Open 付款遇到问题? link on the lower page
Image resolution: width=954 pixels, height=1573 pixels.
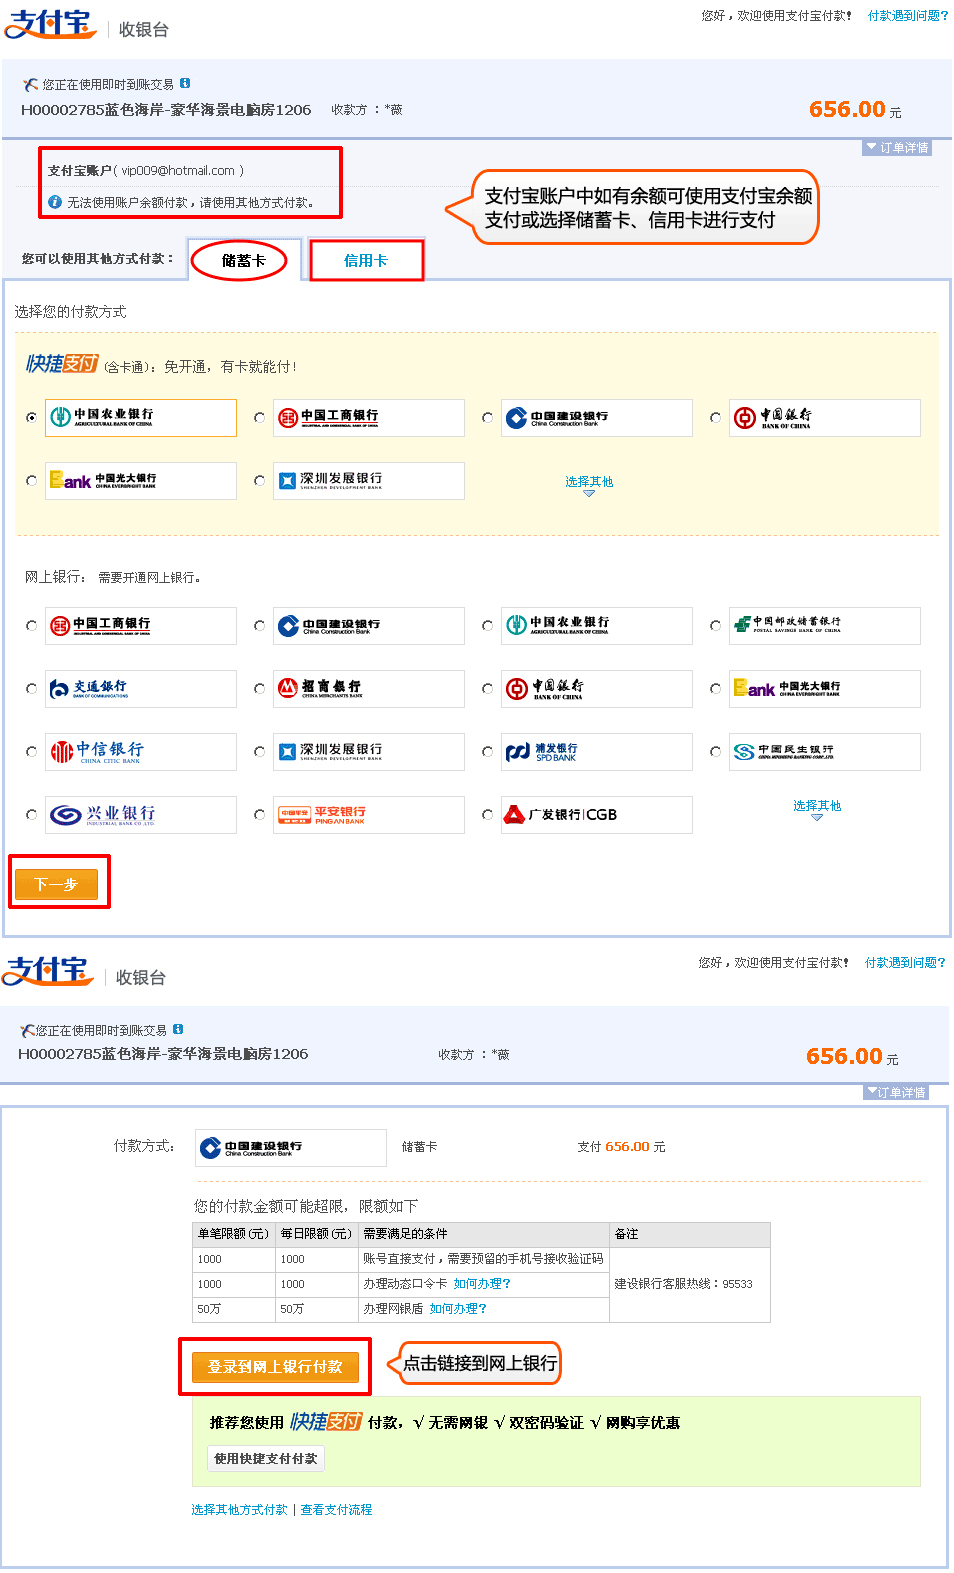[x=905, y=963]
